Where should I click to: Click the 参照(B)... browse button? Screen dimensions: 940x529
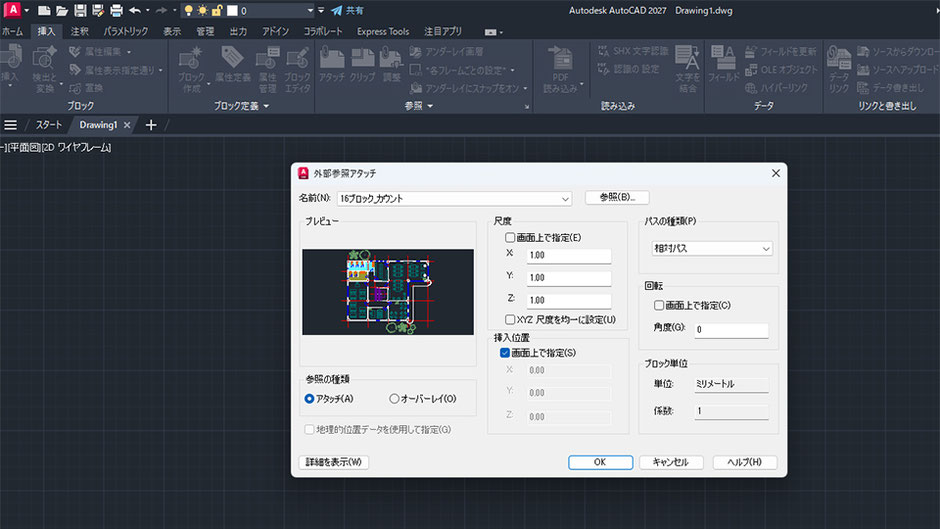point(617,197)
